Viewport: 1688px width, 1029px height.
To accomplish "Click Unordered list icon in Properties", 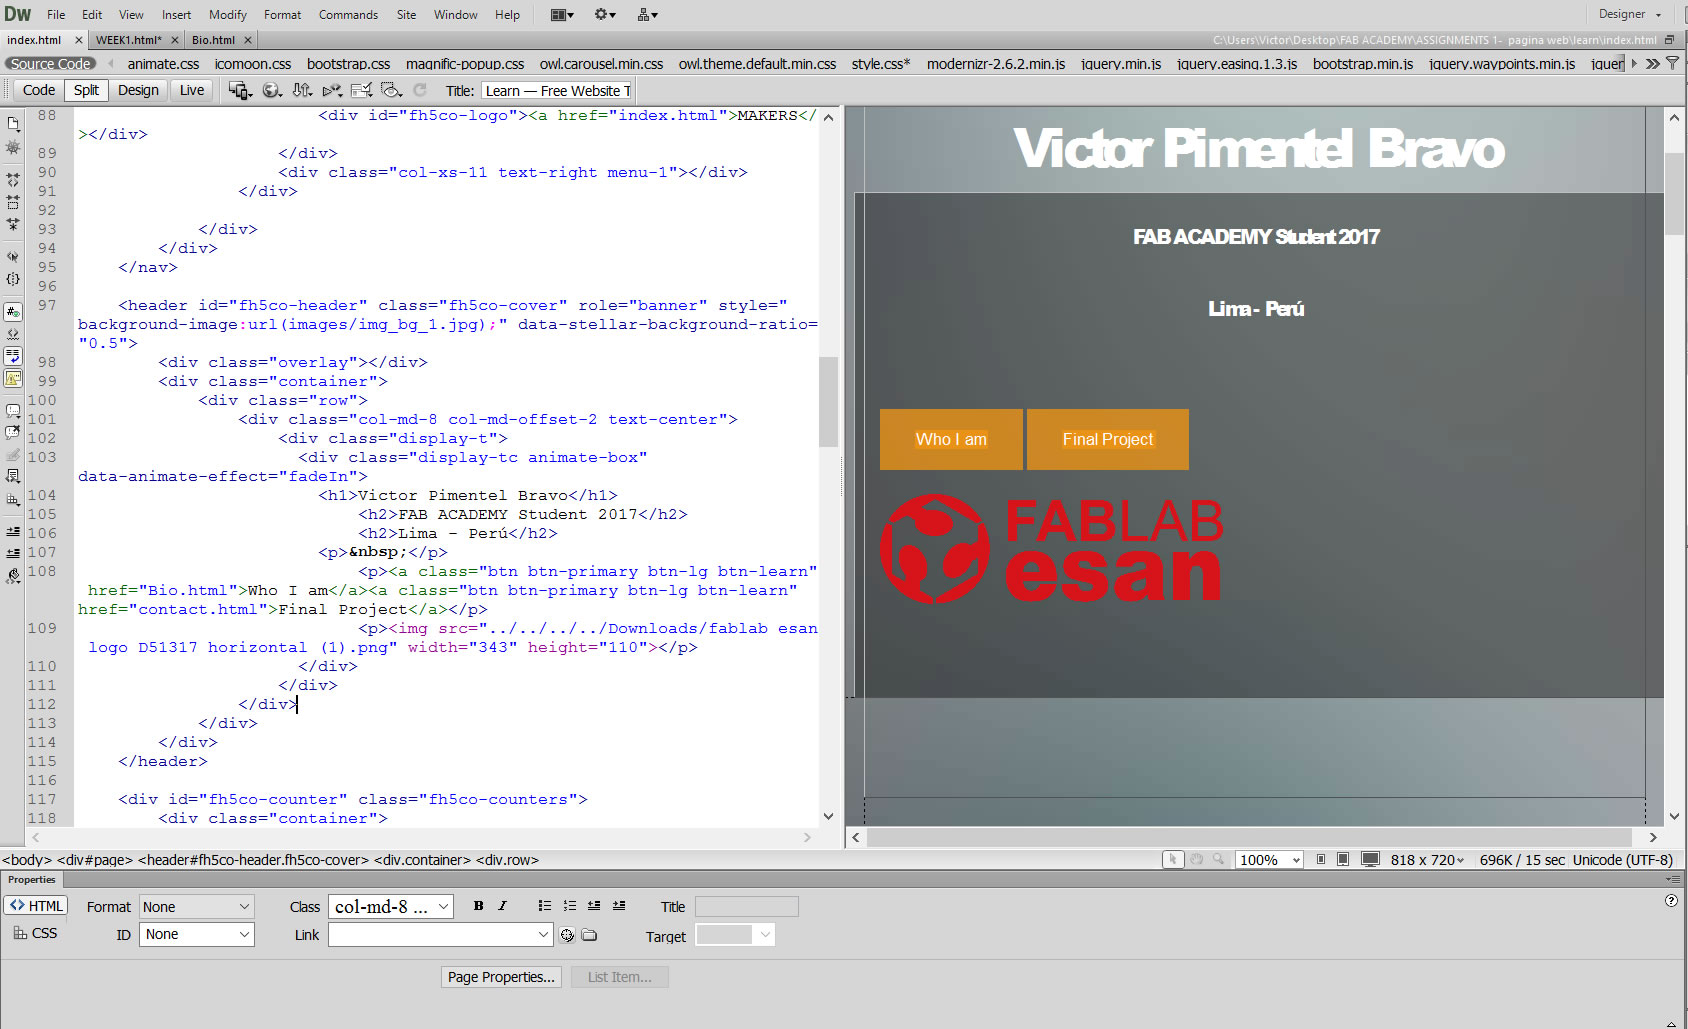I will 545,906.
